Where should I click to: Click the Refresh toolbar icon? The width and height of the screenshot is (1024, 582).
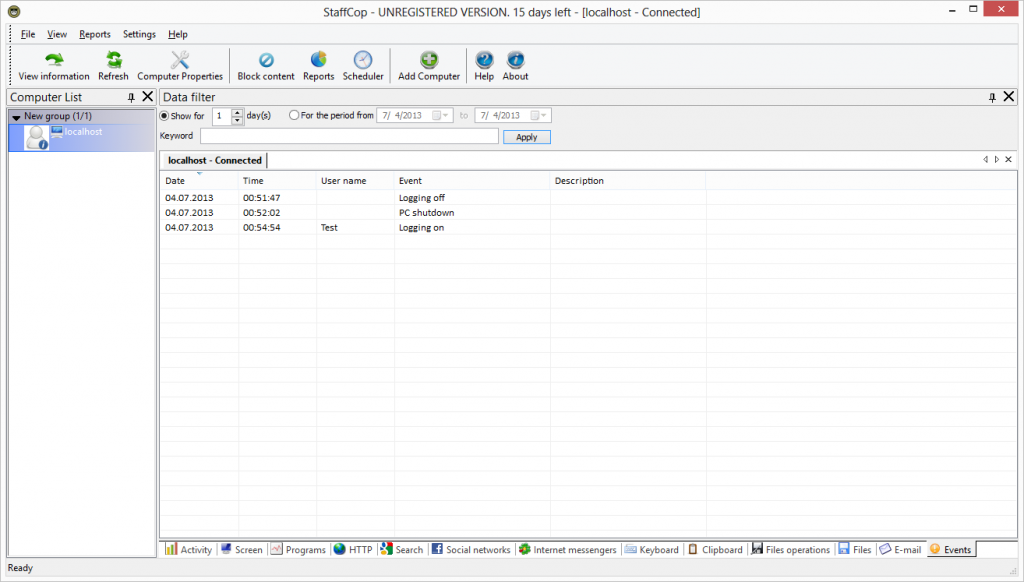coord(113,60)
